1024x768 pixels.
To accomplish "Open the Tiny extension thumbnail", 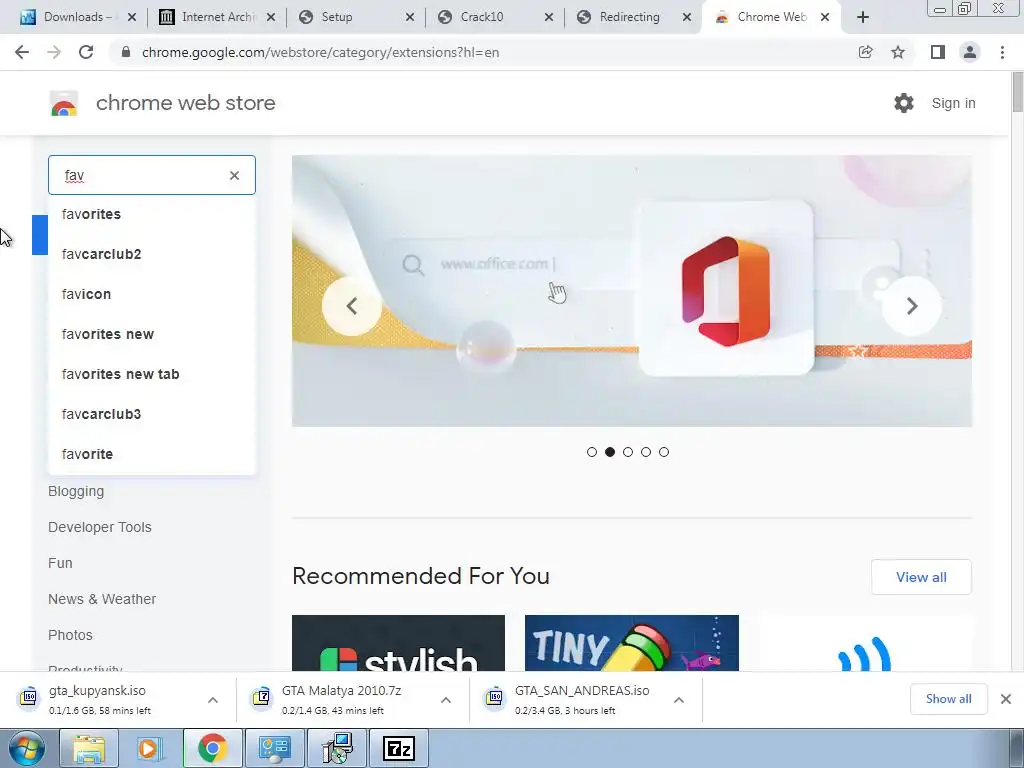I will [632, 643].
